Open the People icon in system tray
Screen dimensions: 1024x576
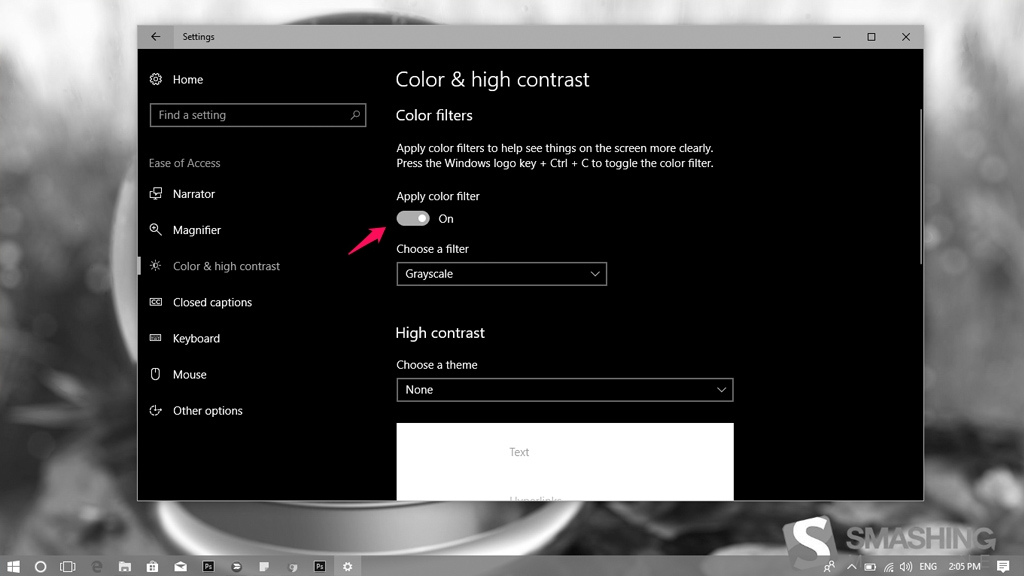[x=829, y=566]
